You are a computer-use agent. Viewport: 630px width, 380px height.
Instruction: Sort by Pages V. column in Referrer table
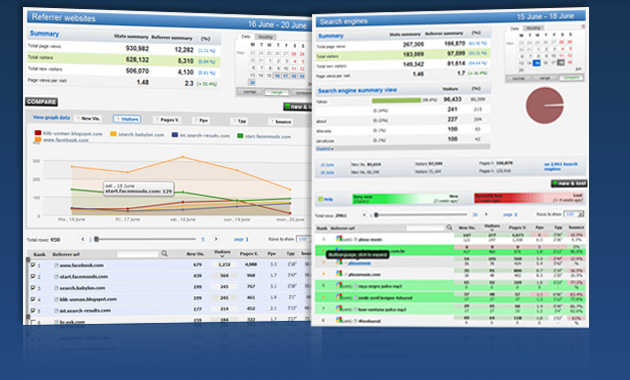pos(249,253)
